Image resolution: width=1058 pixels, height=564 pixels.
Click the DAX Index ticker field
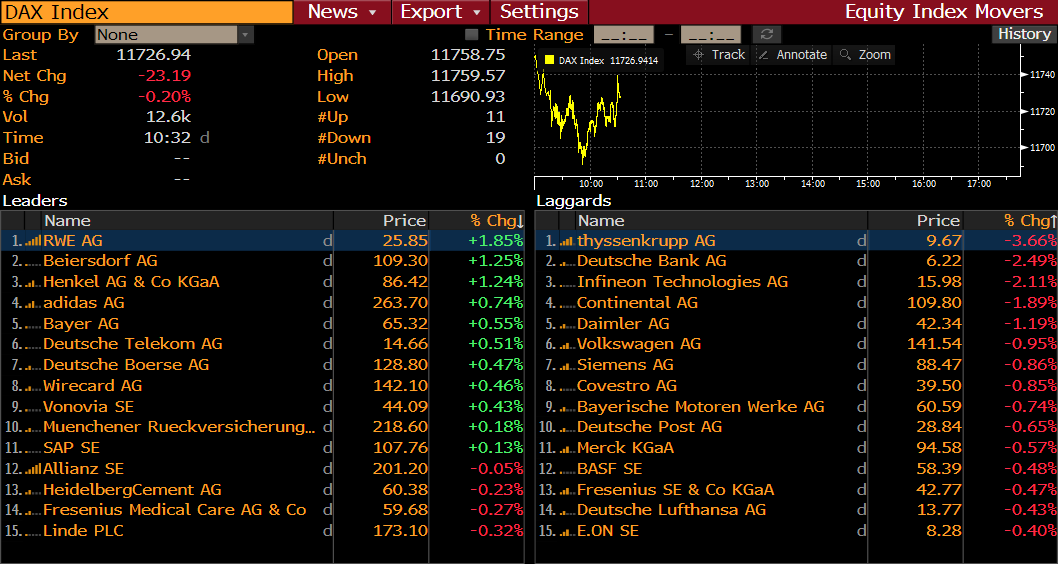pyautogui.click(x=146, y=11)
